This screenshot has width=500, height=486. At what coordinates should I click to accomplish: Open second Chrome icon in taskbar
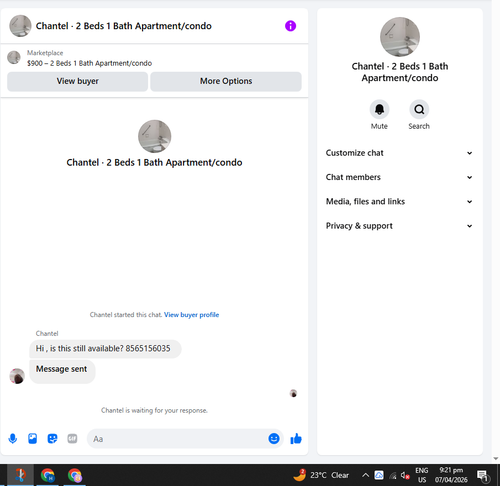pos(75,475)
